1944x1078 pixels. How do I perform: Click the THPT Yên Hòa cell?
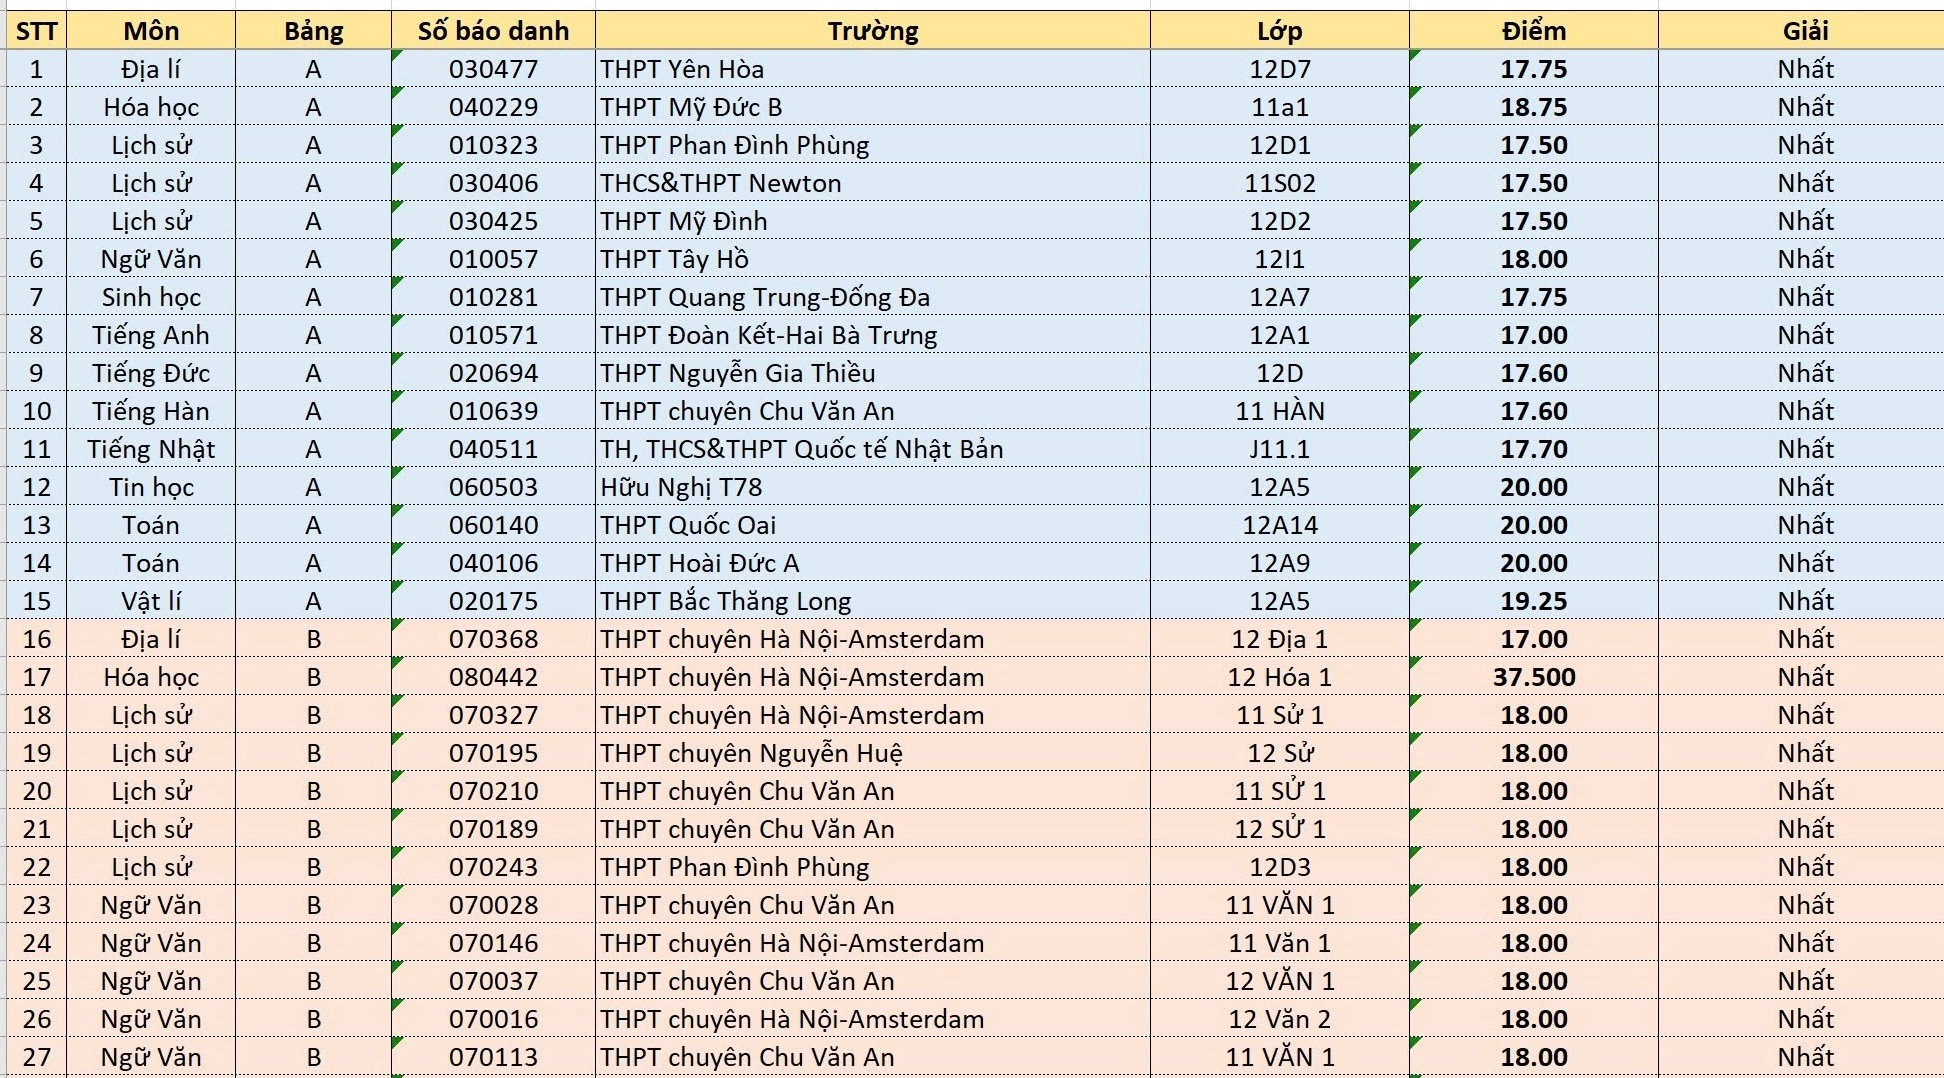tap(872, 69)
